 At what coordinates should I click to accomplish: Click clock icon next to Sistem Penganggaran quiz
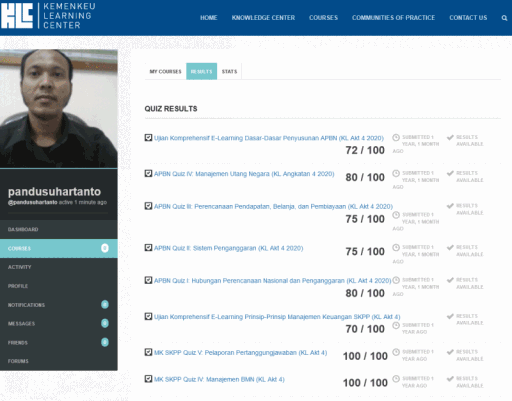click(396, 248)
